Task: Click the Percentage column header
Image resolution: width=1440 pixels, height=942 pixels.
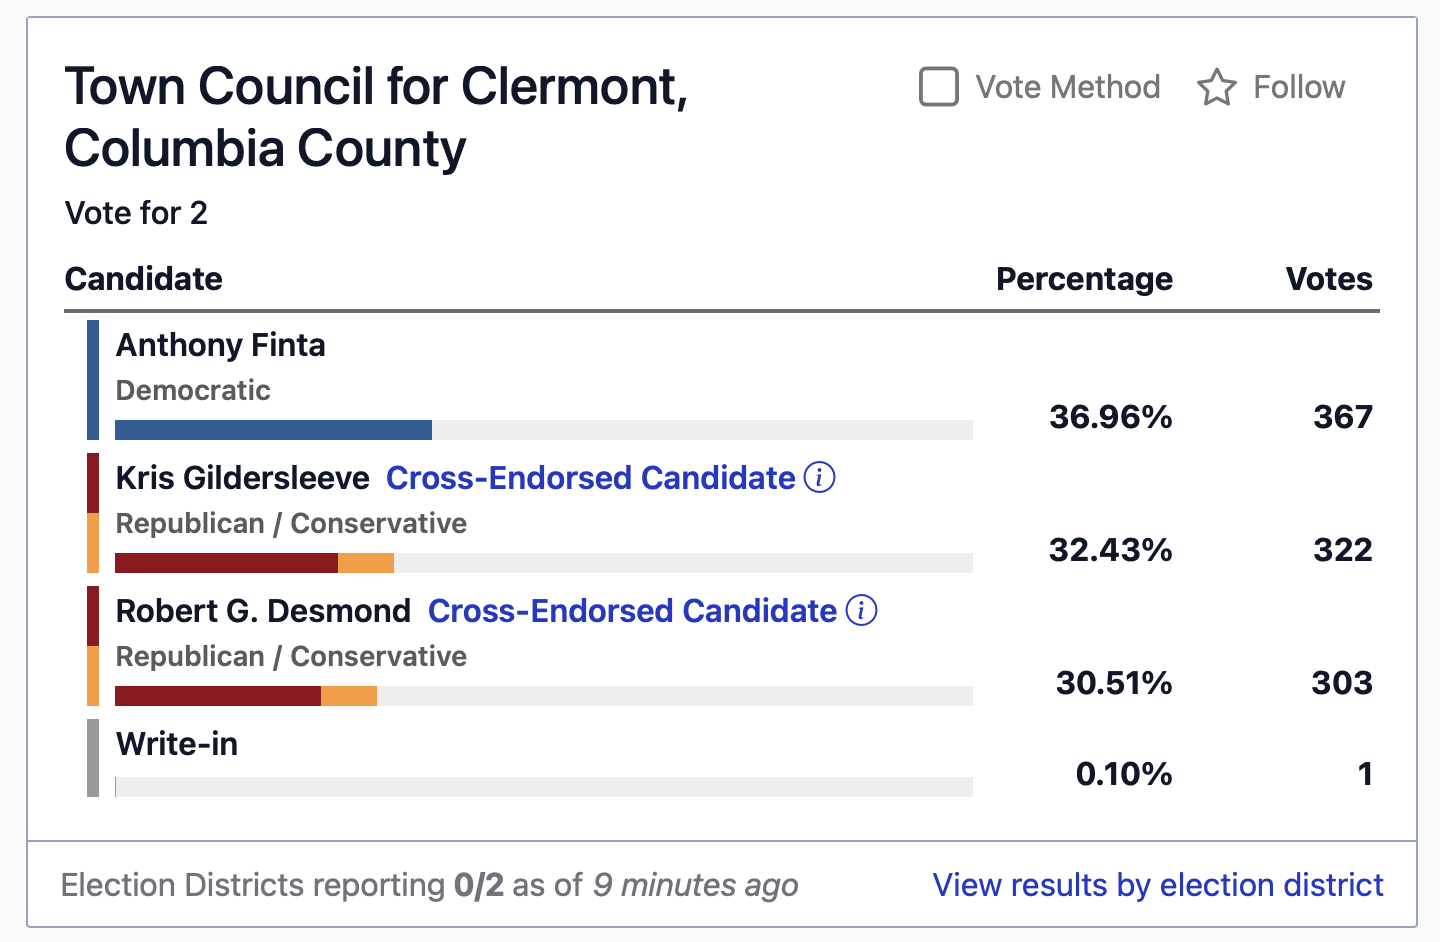Action: point(1084,279)
